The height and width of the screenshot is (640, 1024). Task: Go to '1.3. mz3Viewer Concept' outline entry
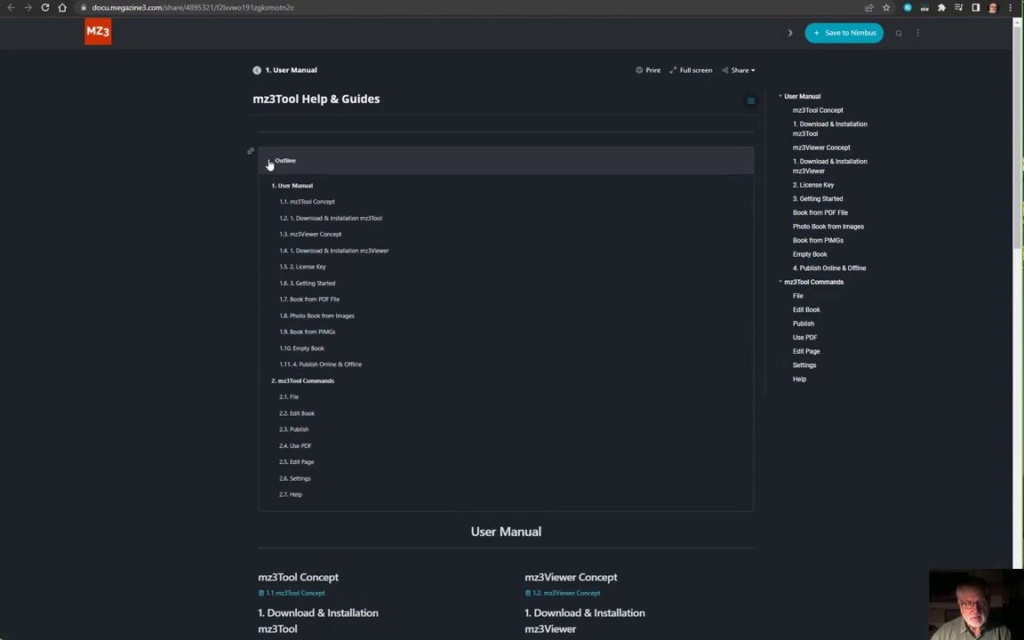click(x=310, y=234)
